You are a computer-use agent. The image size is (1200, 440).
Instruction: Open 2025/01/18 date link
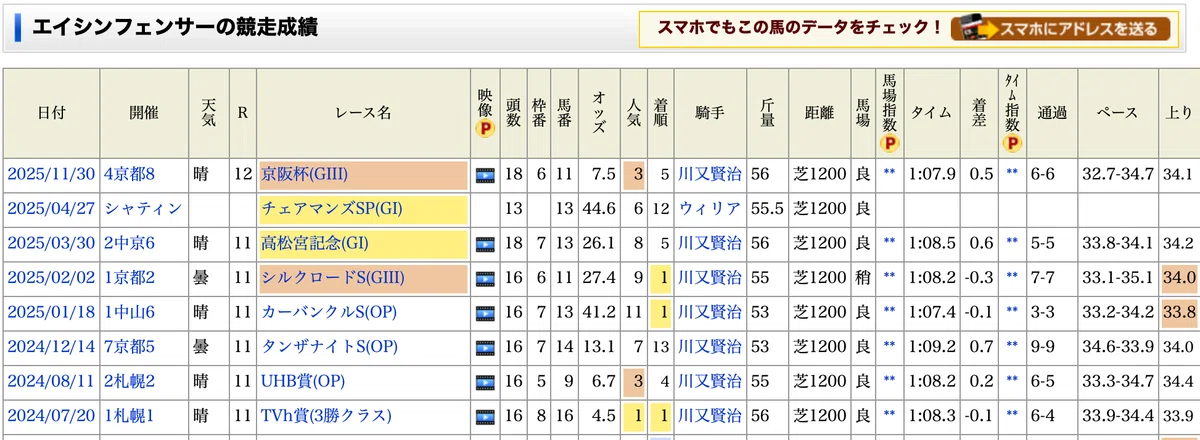51,312
